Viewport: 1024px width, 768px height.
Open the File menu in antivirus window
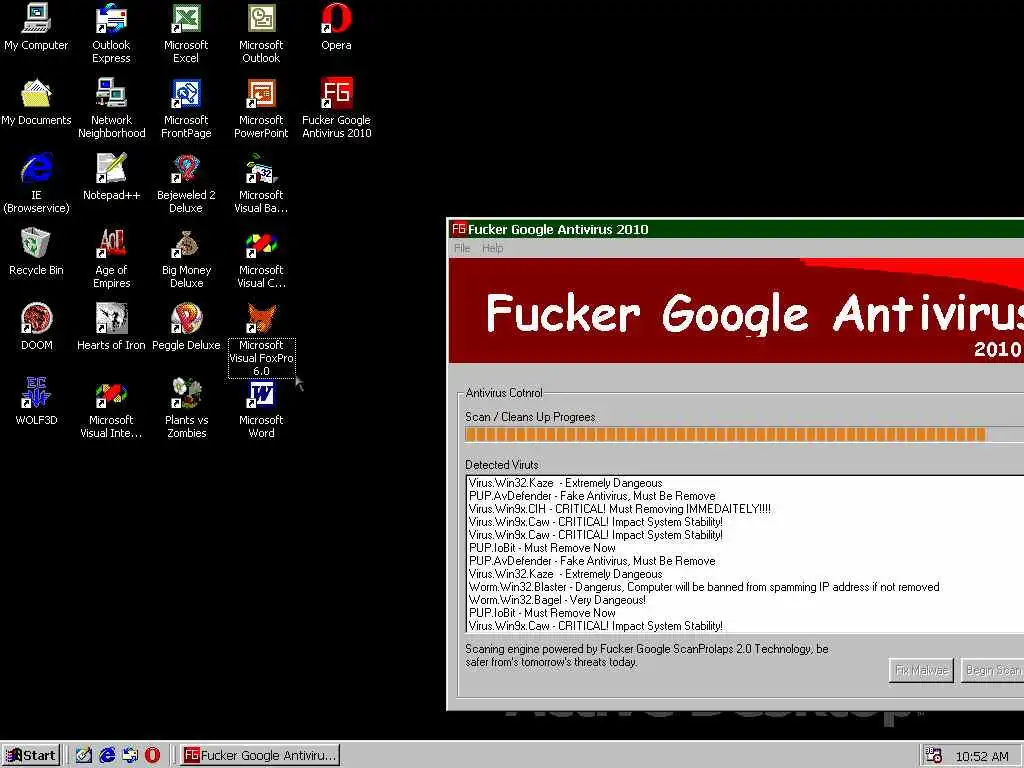462,248
